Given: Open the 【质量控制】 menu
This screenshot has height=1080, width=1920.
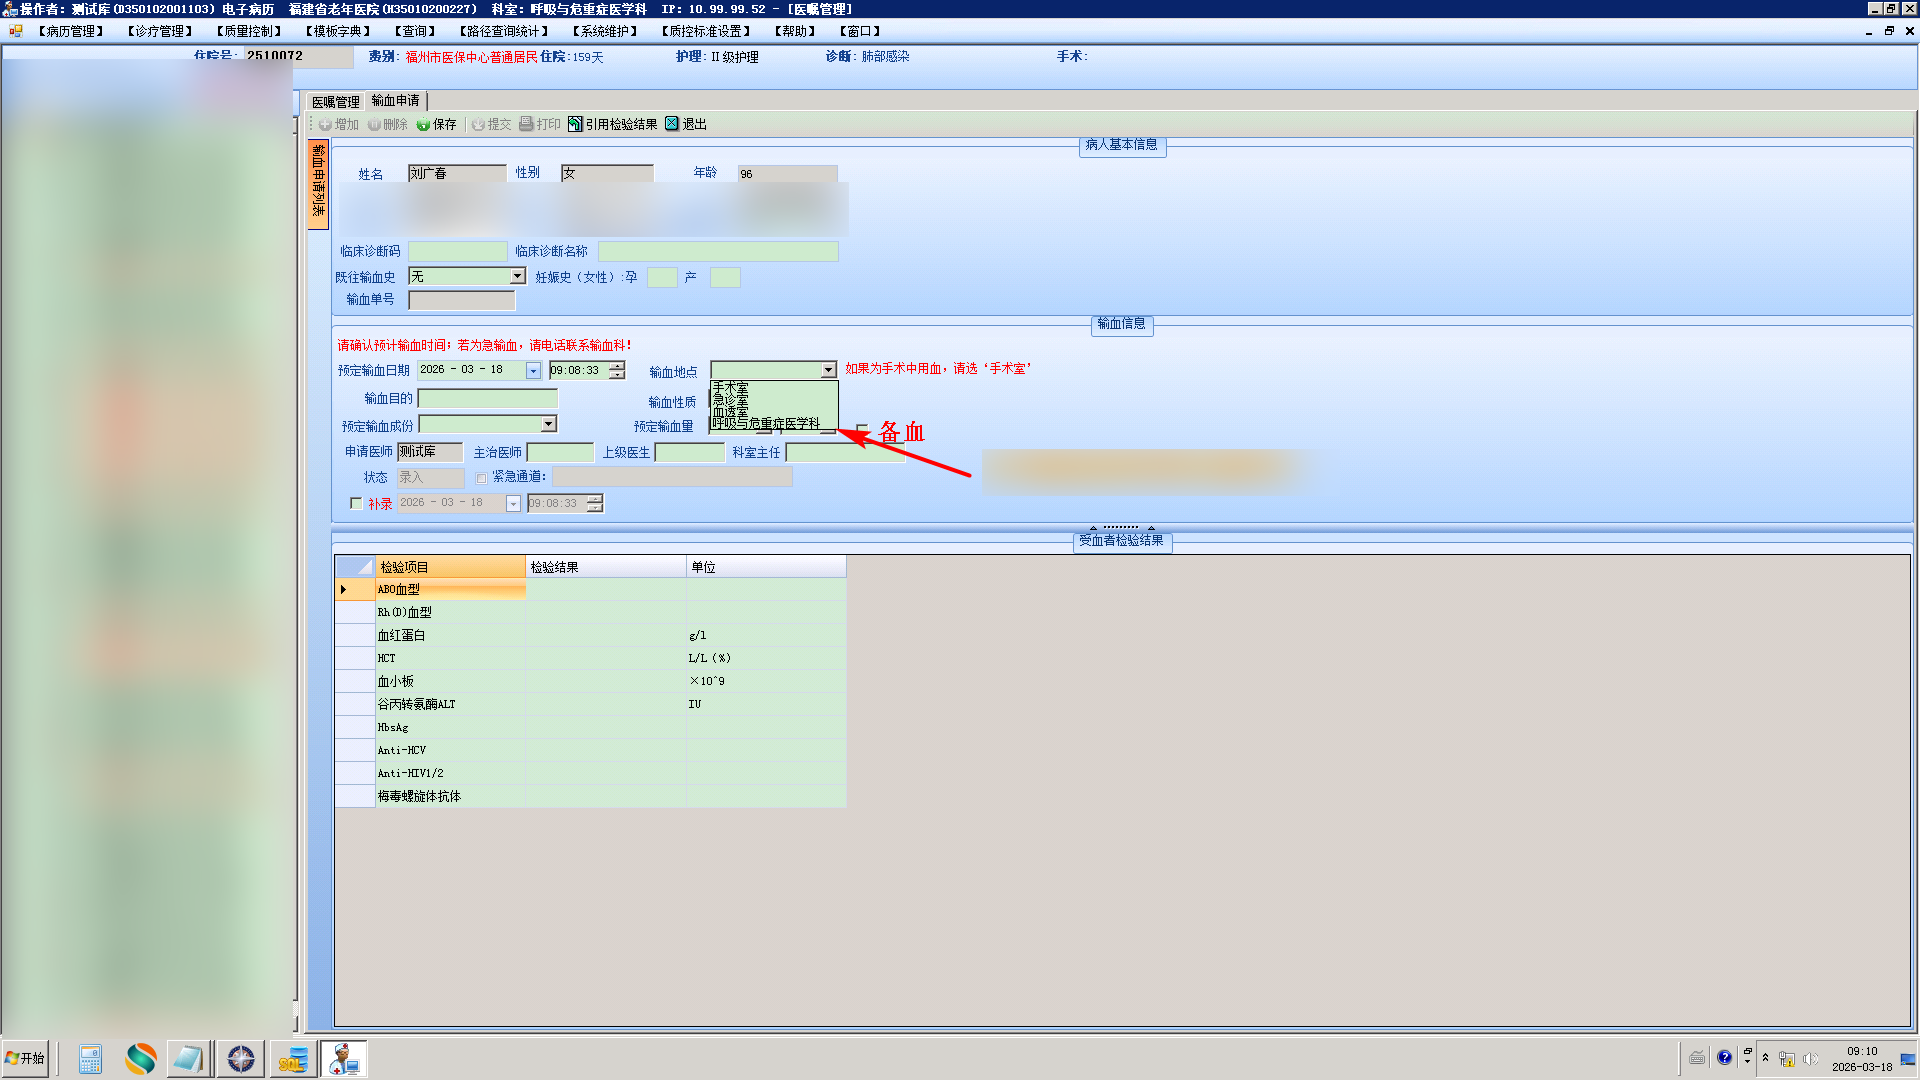Looking at the screenshot, I should [x=249, y=31].
